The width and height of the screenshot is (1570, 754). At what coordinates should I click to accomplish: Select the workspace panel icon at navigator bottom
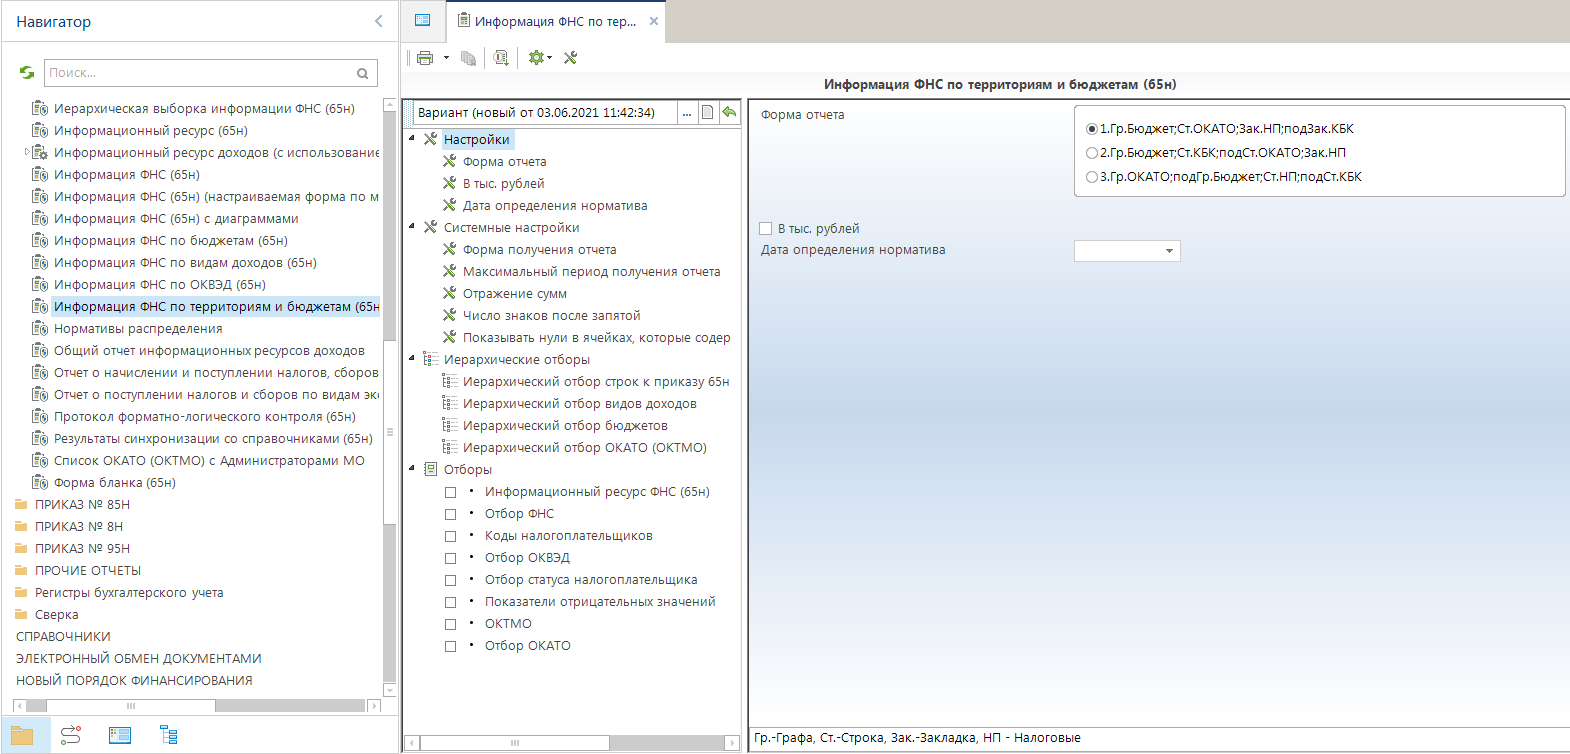pyautogui.click(x=120, y=736)
